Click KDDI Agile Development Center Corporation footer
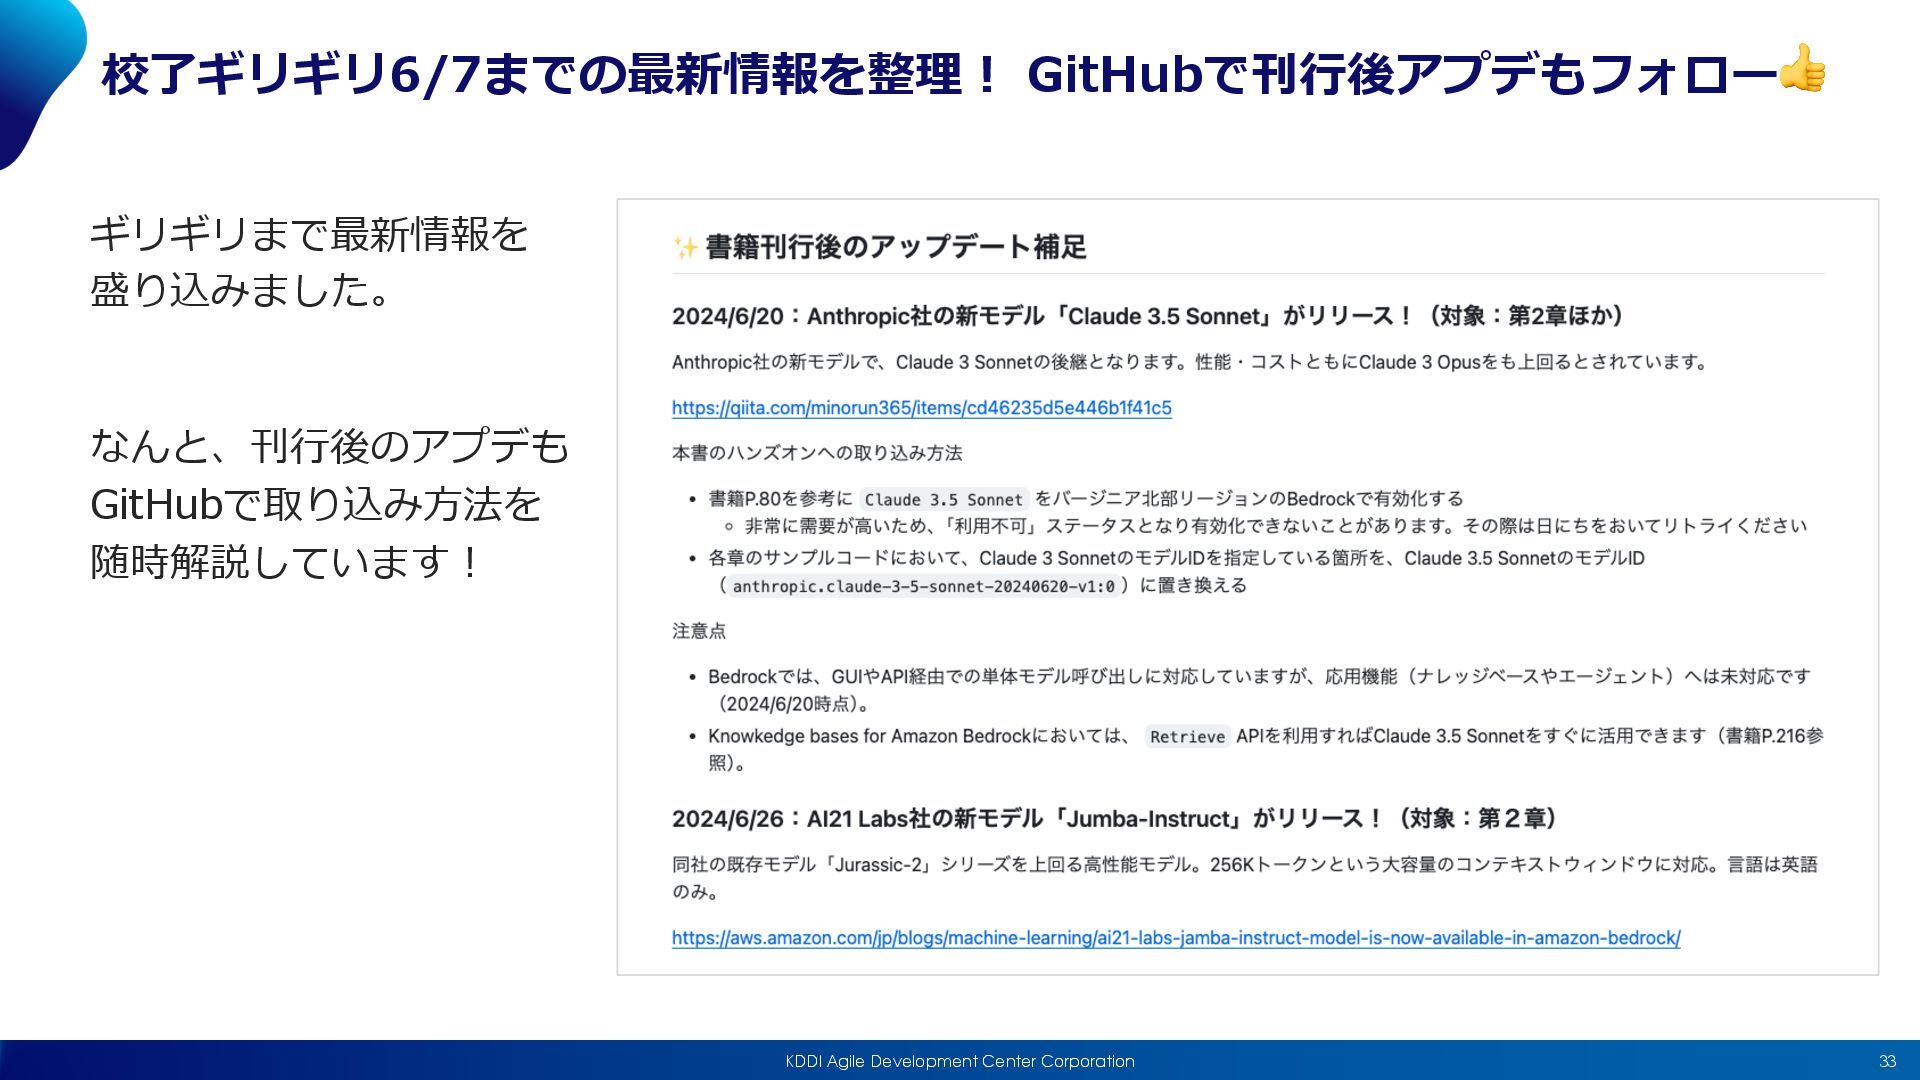Screen dimensions: 1920x1080 (x=959, y=1062)
